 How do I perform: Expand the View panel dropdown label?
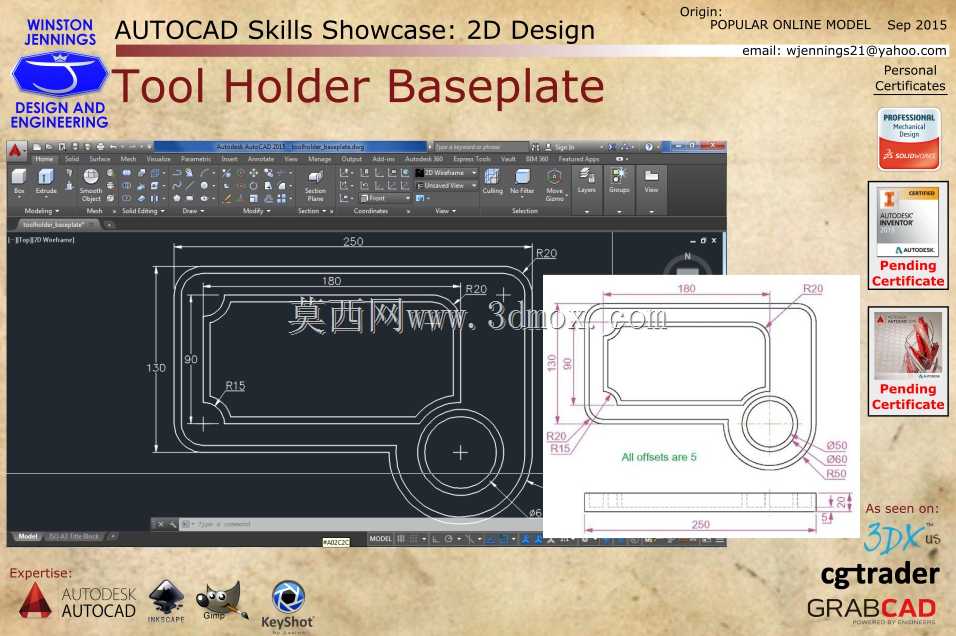446,211
